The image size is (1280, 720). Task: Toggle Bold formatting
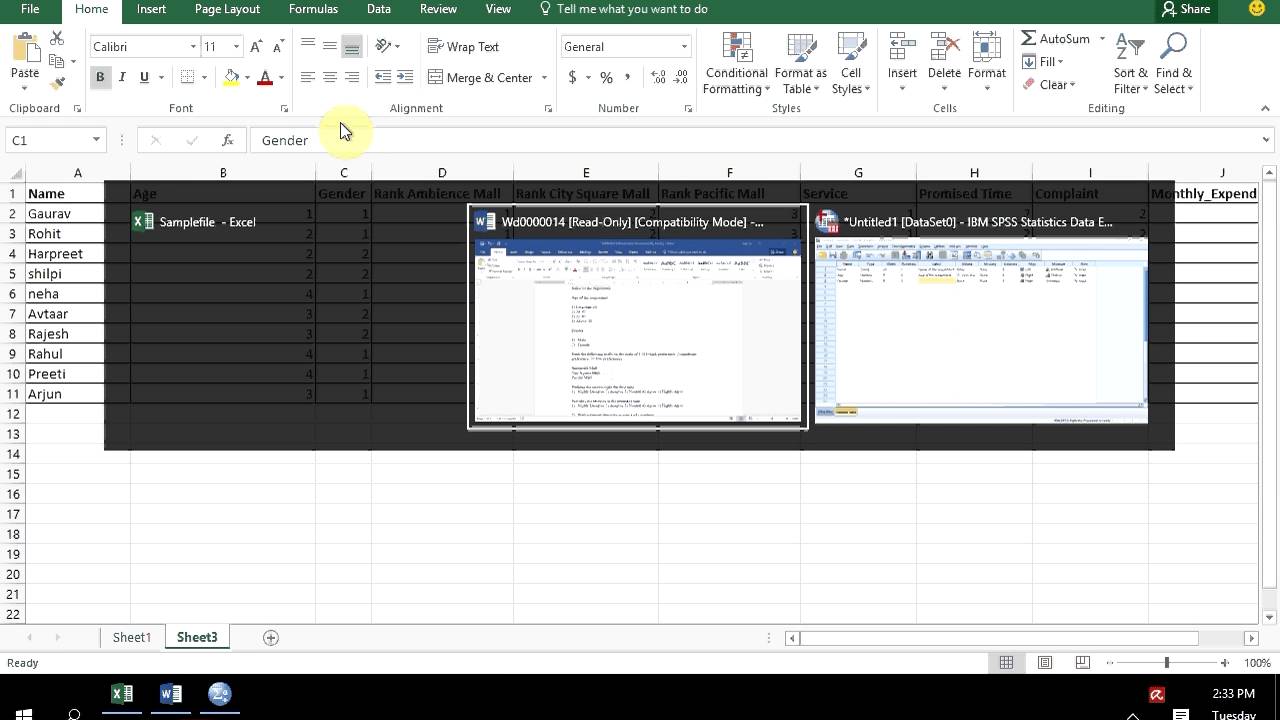100,77
